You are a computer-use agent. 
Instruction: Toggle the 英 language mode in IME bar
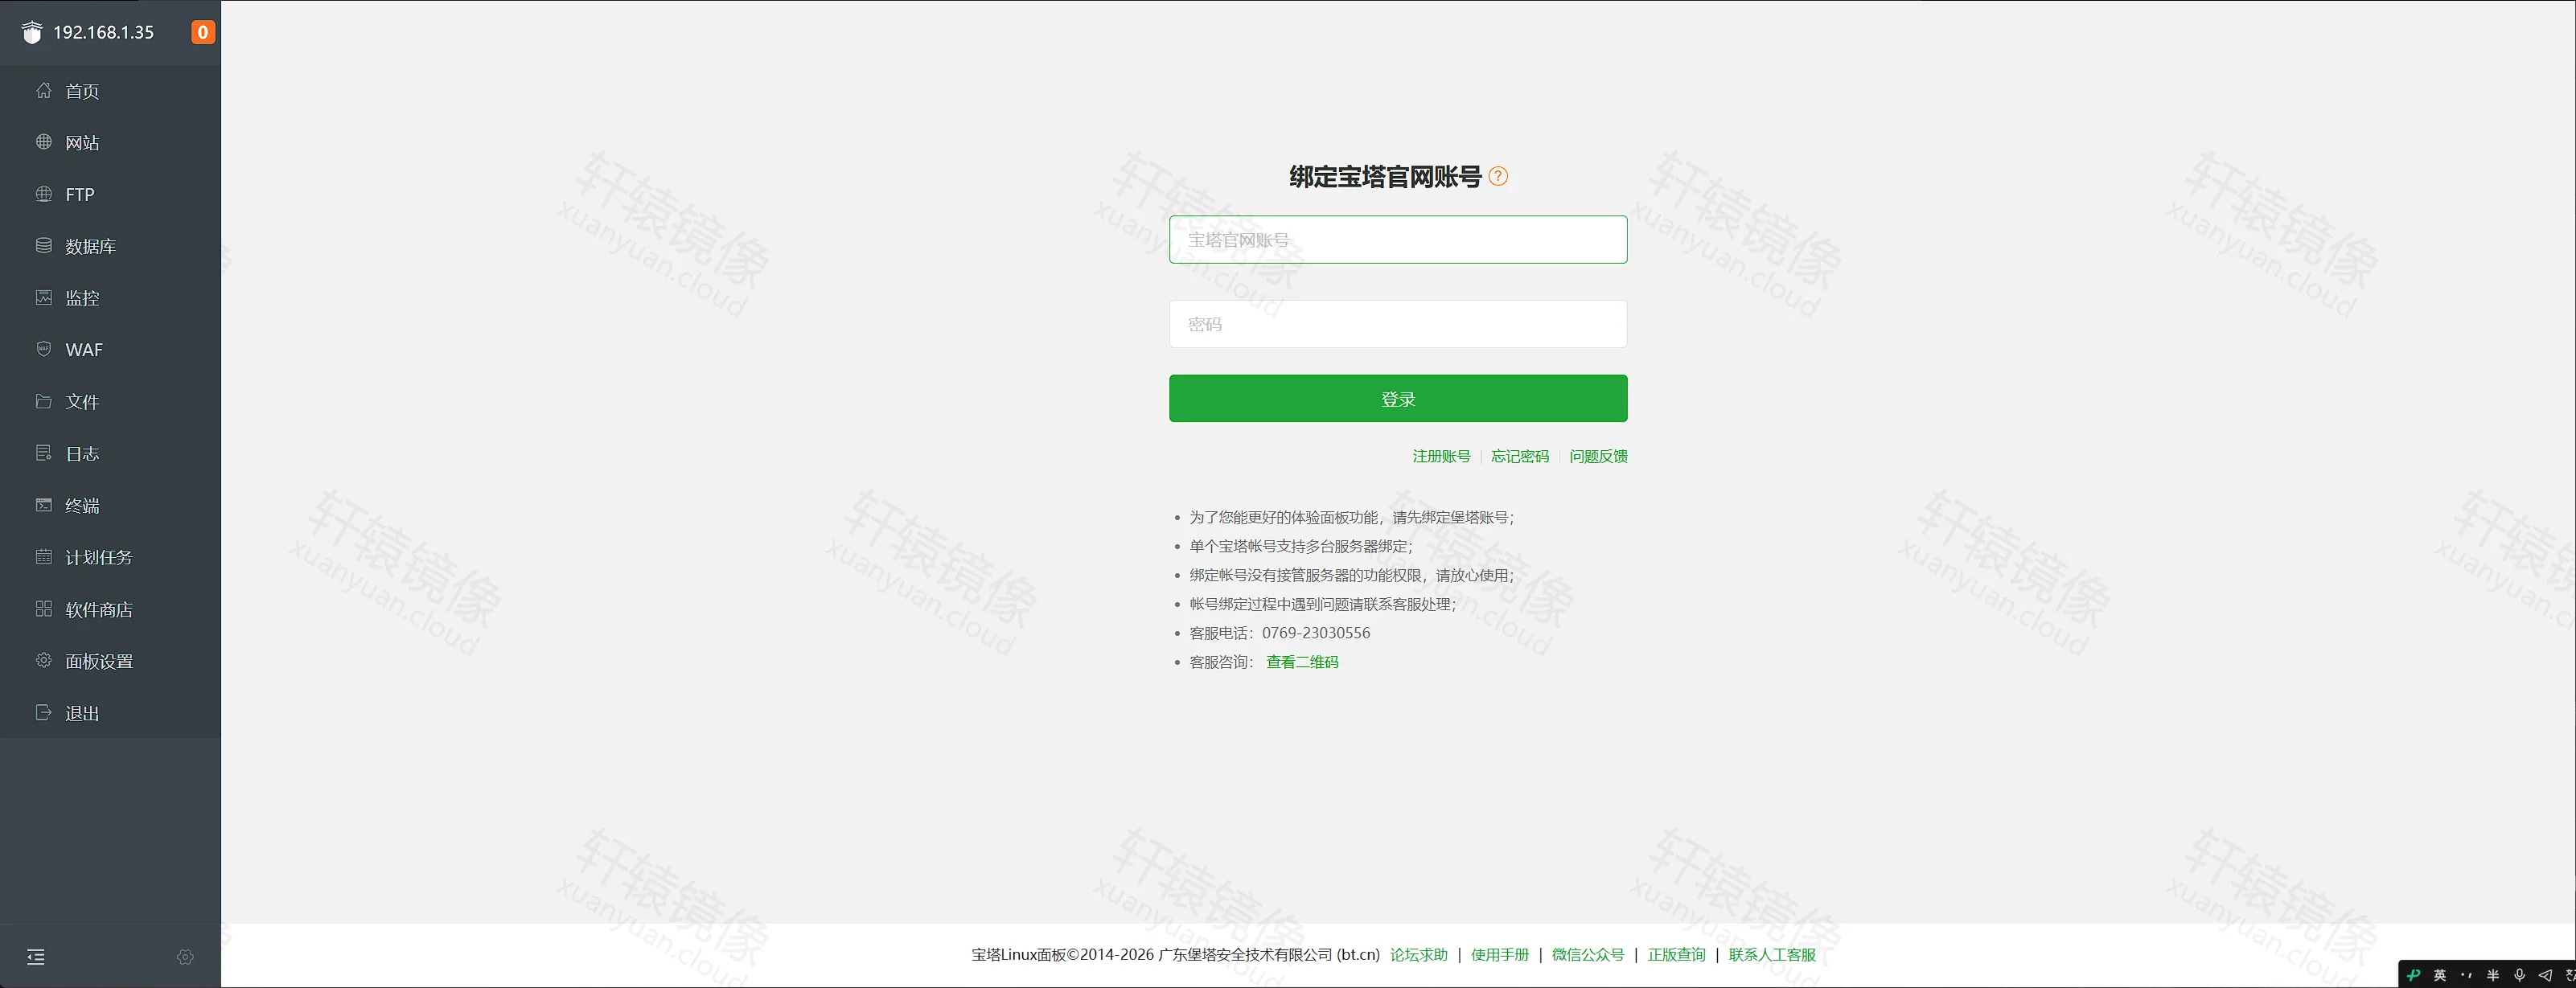point(2440,975)
